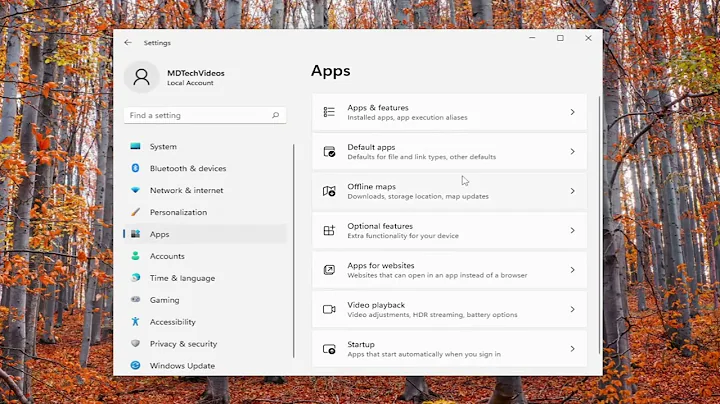Click 'Defaults for file and link types' text
The image size is (720, 404).
(422, 157)
